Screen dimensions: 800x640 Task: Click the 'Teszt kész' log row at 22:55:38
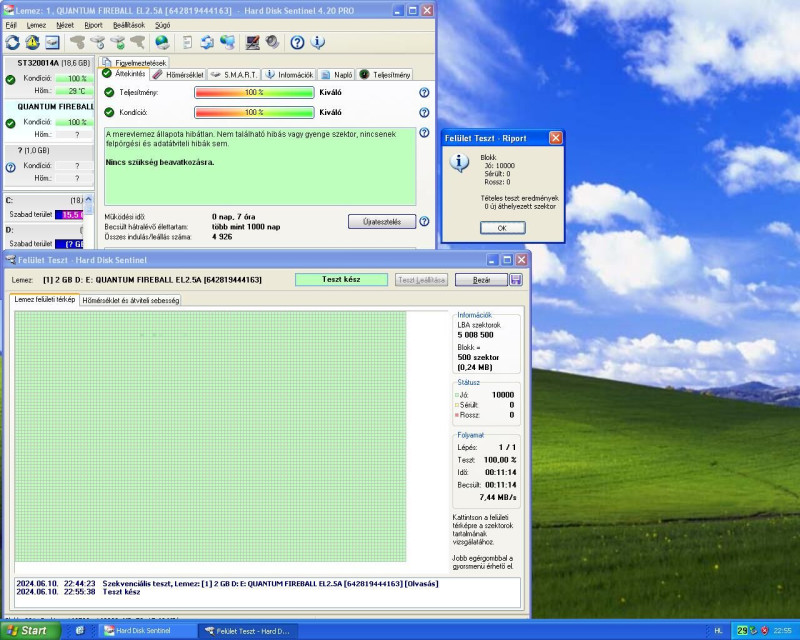267,592
